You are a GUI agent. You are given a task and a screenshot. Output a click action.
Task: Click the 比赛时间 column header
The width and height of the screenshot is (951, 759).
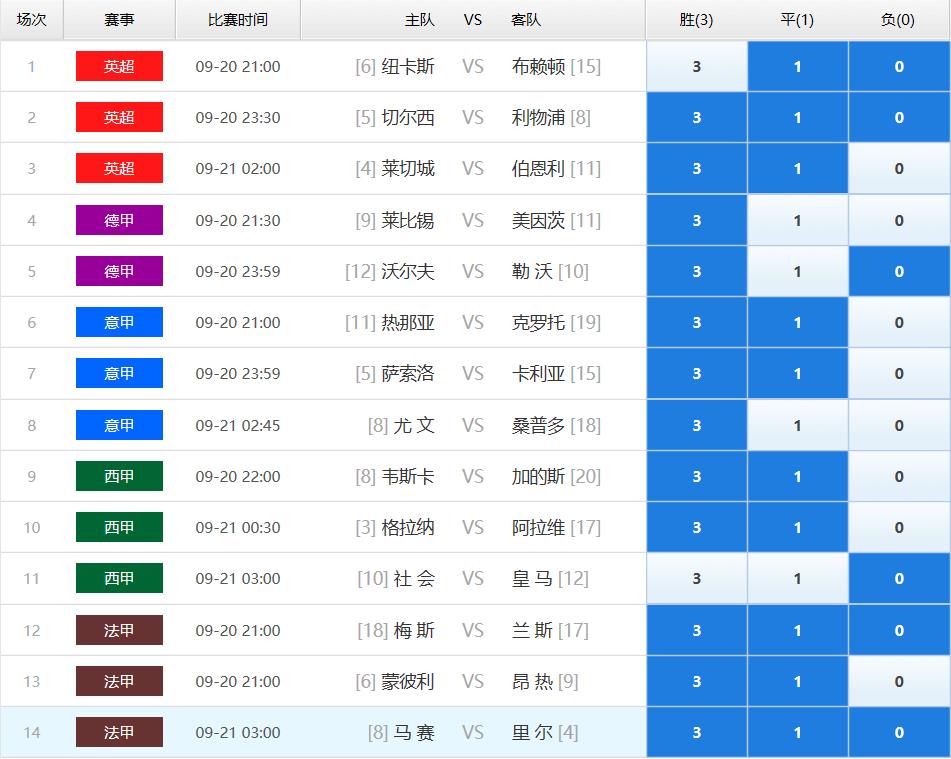[238, 19]
